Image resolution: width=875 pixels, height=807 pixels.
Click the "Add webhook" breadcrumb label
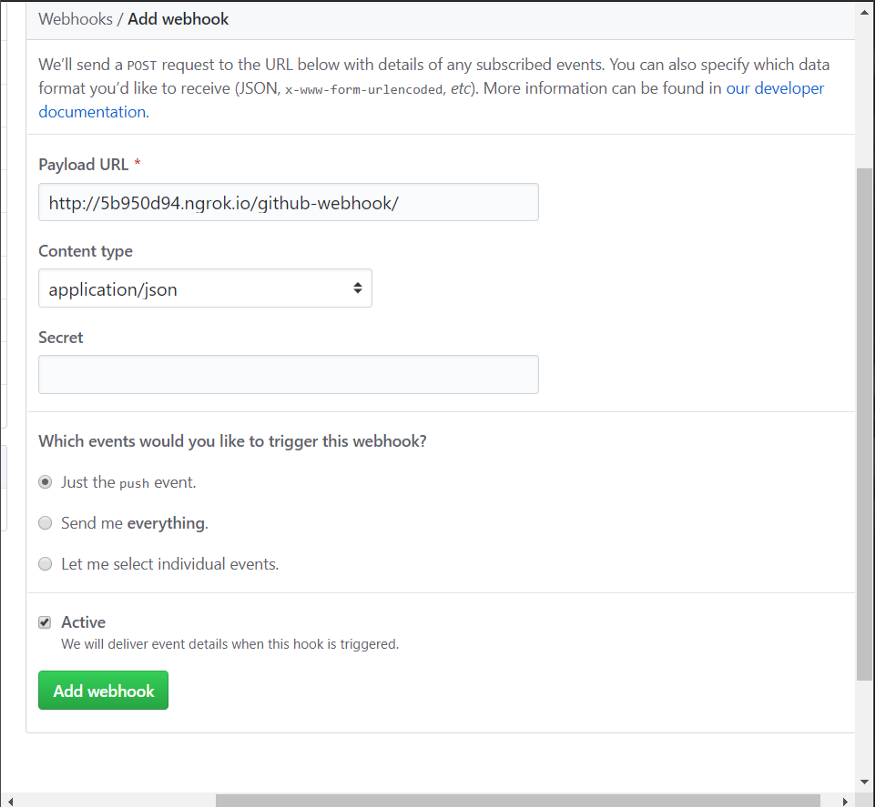pyautogui.click(x=178, y=18)
